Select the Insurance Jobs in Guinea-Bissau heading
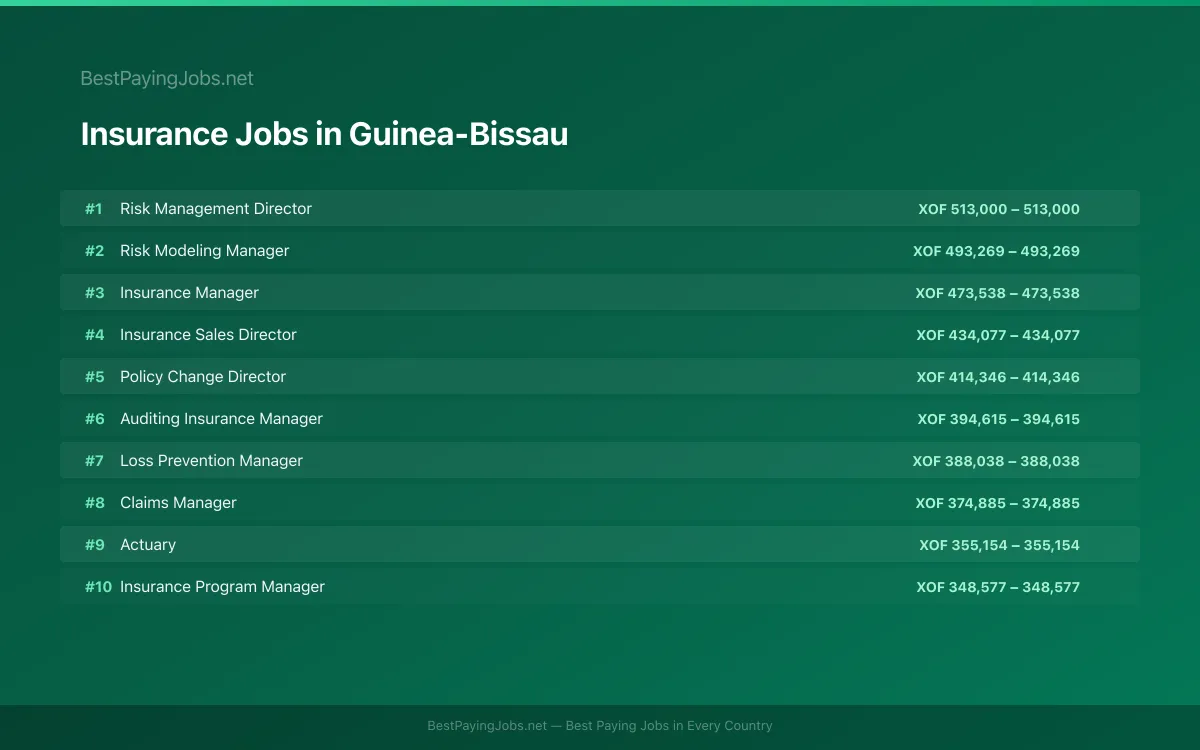This screenshot has width=1200, height=750. [324, 134]
